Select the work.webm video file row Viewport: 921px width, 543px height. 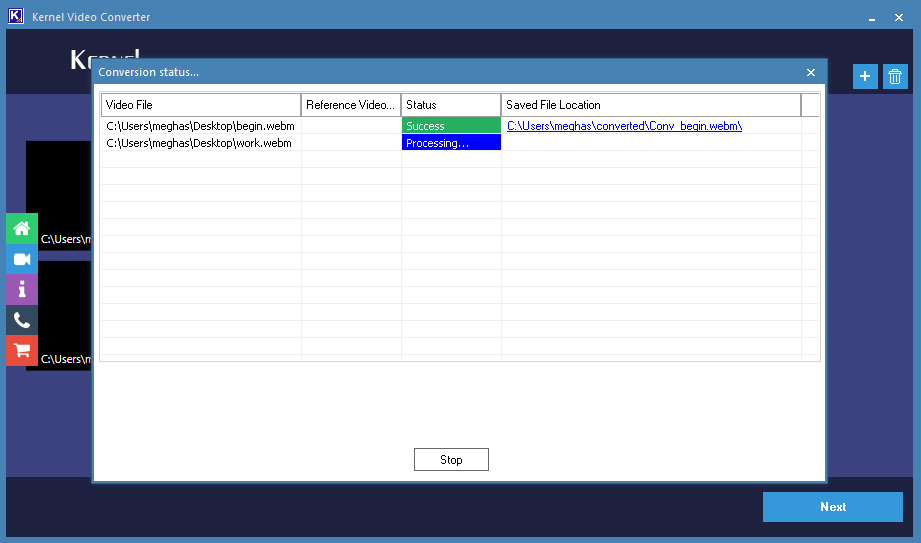click(x=460, y=143)
